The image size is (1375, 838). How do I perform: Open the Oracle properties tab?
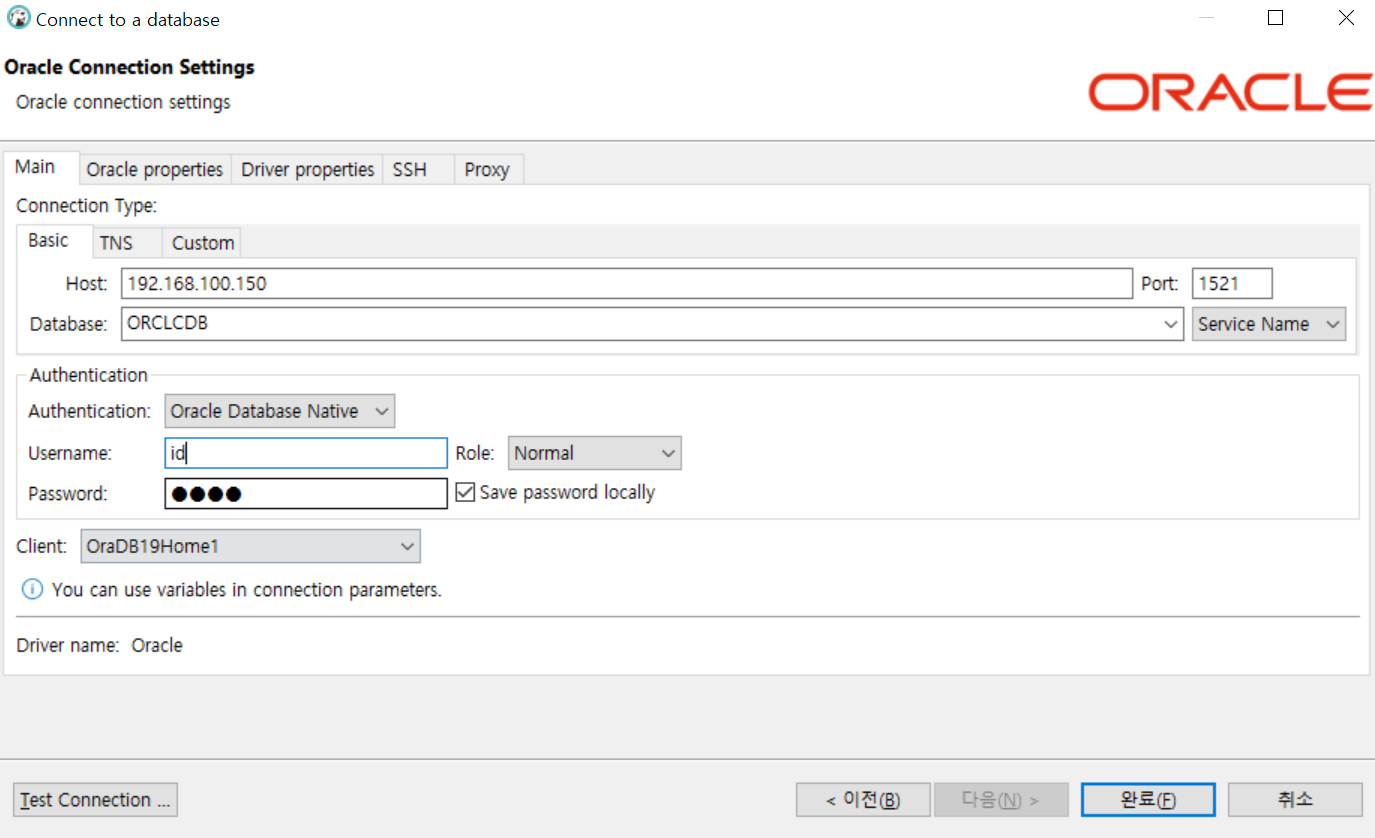click(155, 170)
